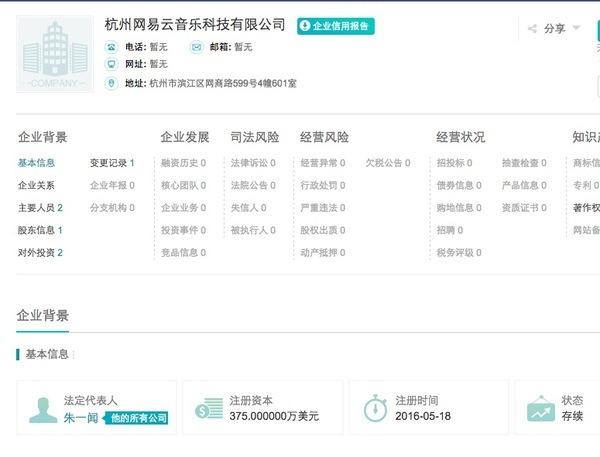This screenshot has height=457, width=600.
Task: Click the location pin icon beside 地址
Action: [x=111, y=83]
